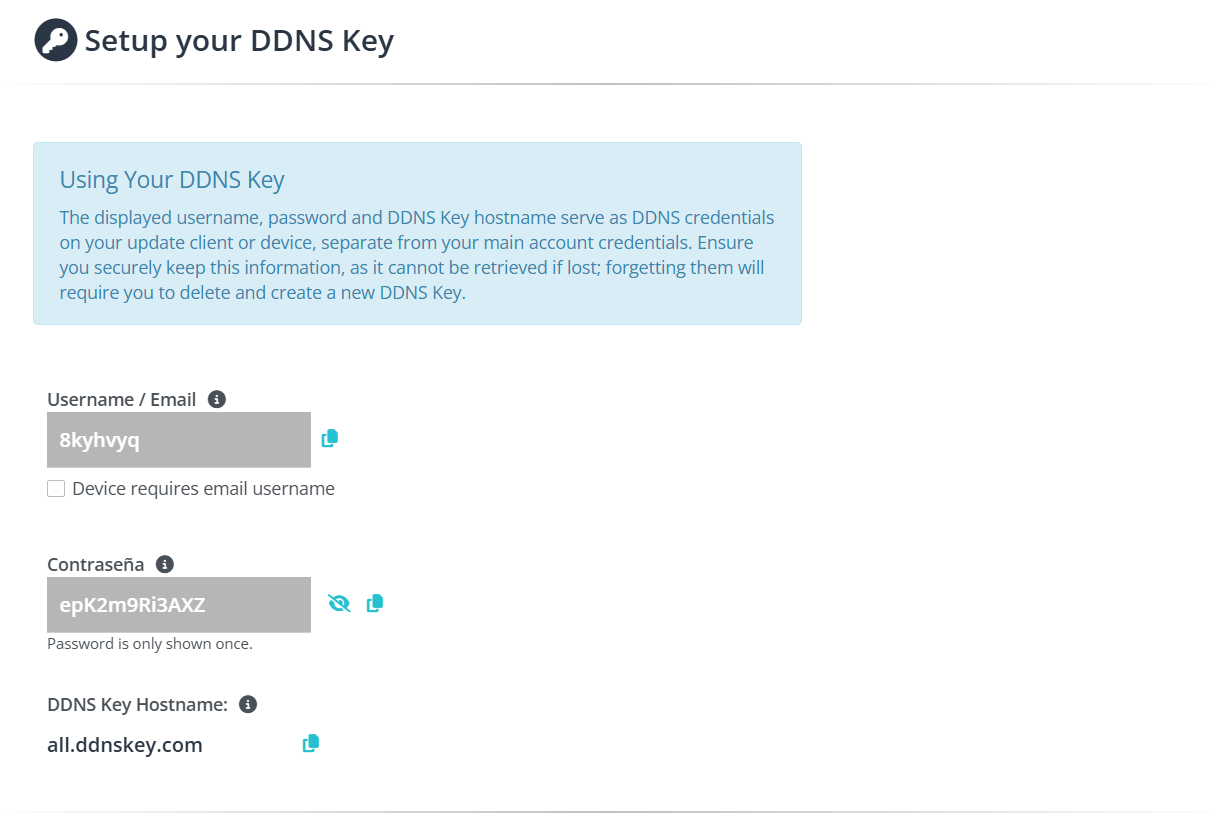Click the 'Setup your DDNS Key' heading
Screen dimensions: 1209x829
point(239,41)
